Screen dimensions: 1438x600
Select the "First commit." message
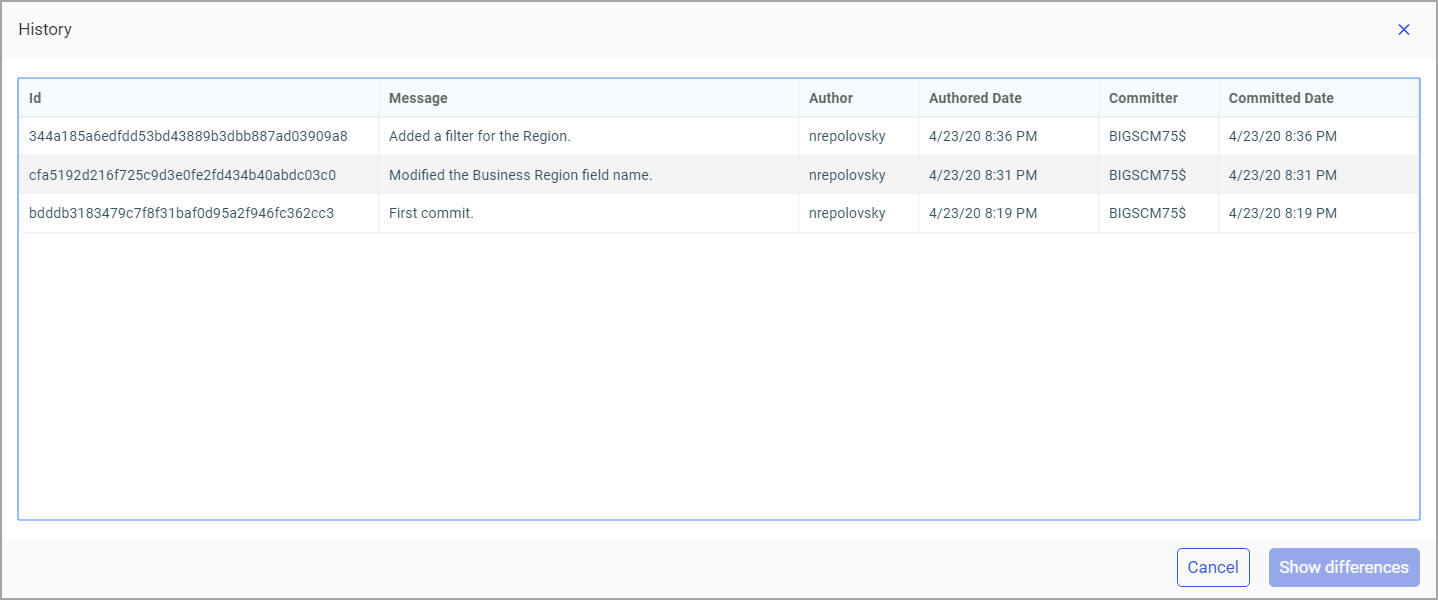431,213
